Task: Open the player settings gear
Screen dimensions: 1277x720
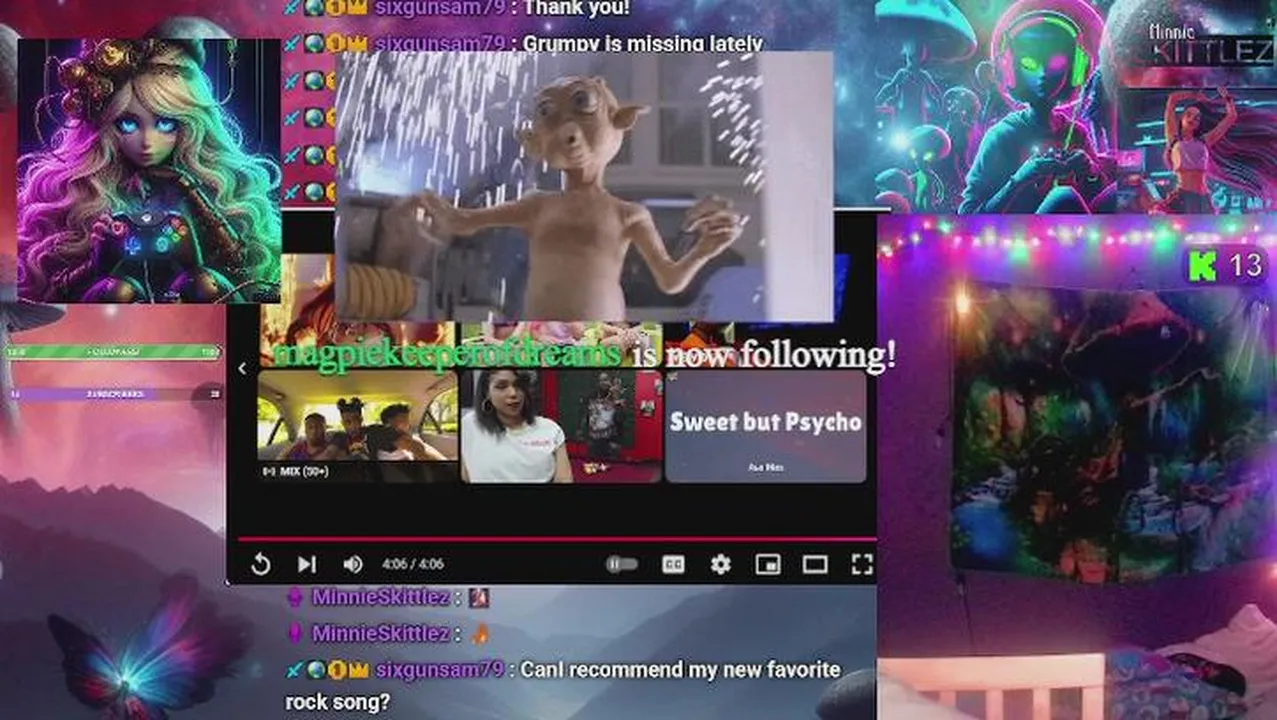Action: pyautogui.click(x=720, y=564)
